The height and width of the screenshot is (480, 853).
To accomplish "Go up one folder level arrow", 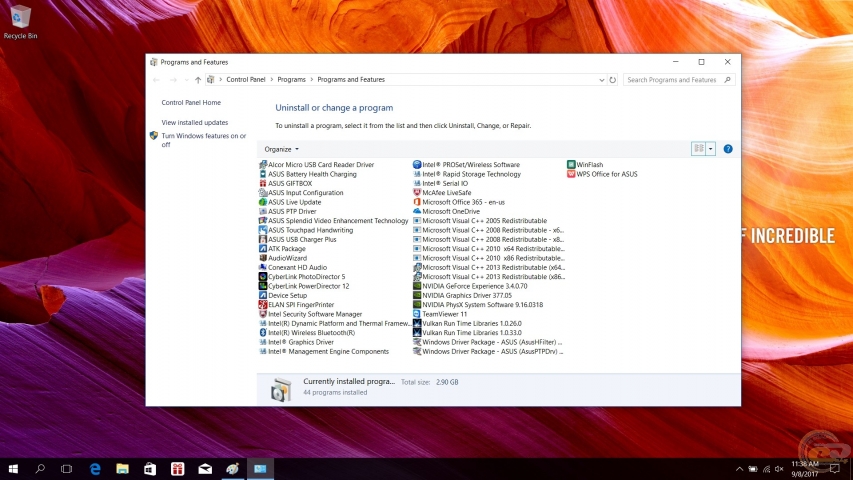I will point(198,79).
